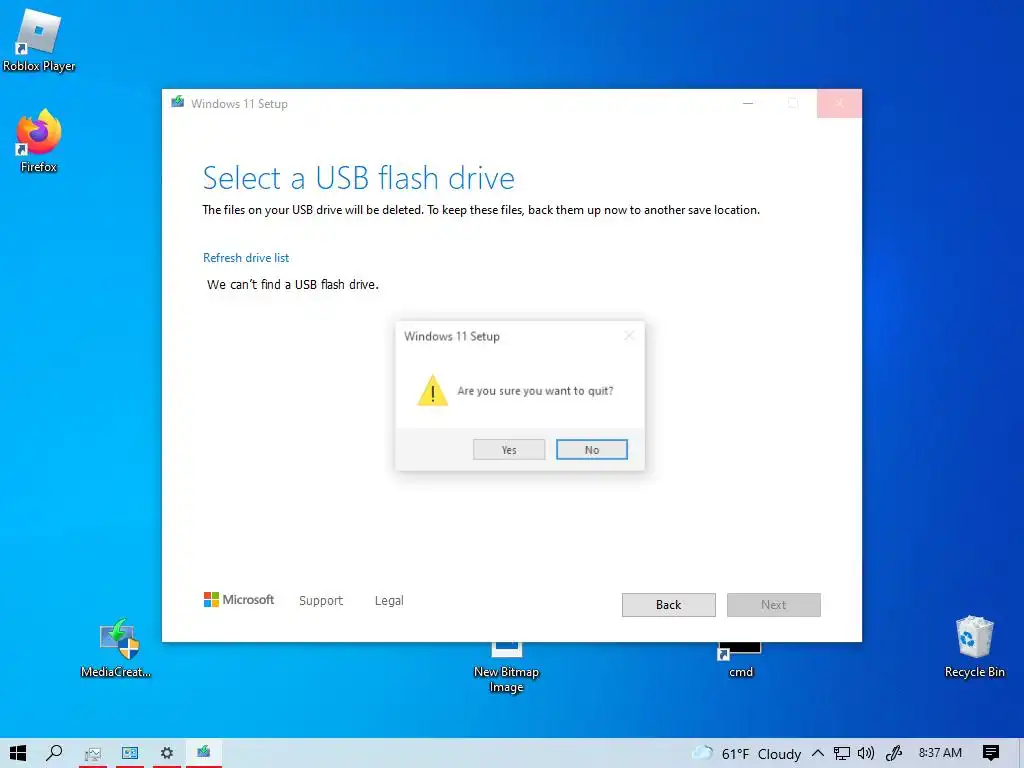1024x768 pixels.
Task: Select the Roblox Player desktop shortcut
Action: [x=39, y=40]
